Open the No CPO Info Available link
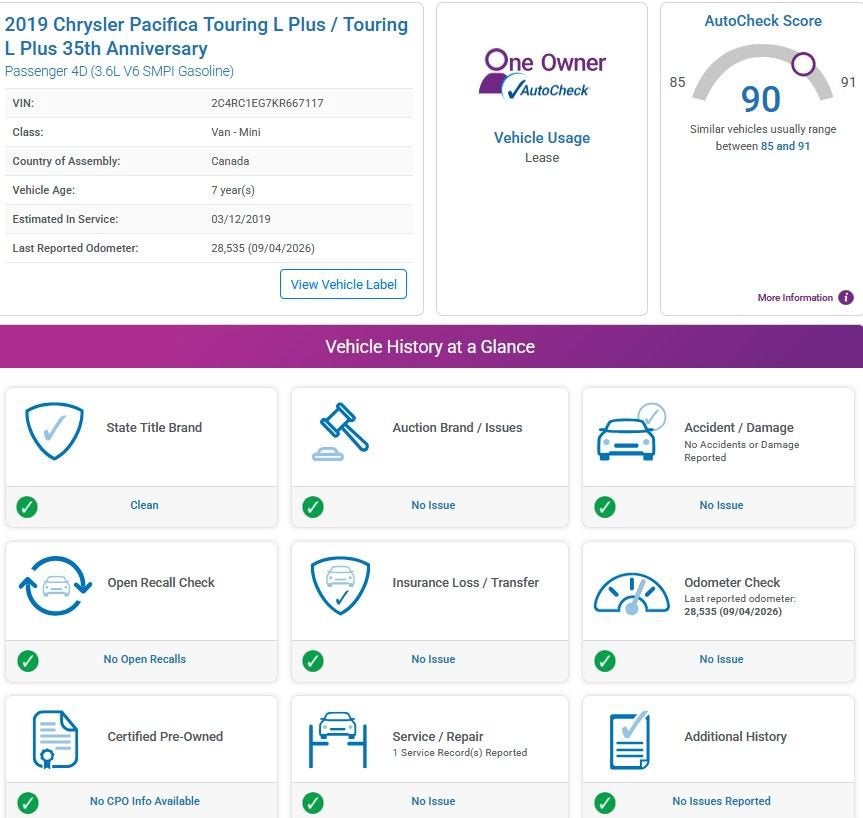Screen dimensions: 863x818 pyautogui.click(x=145, y=801)
